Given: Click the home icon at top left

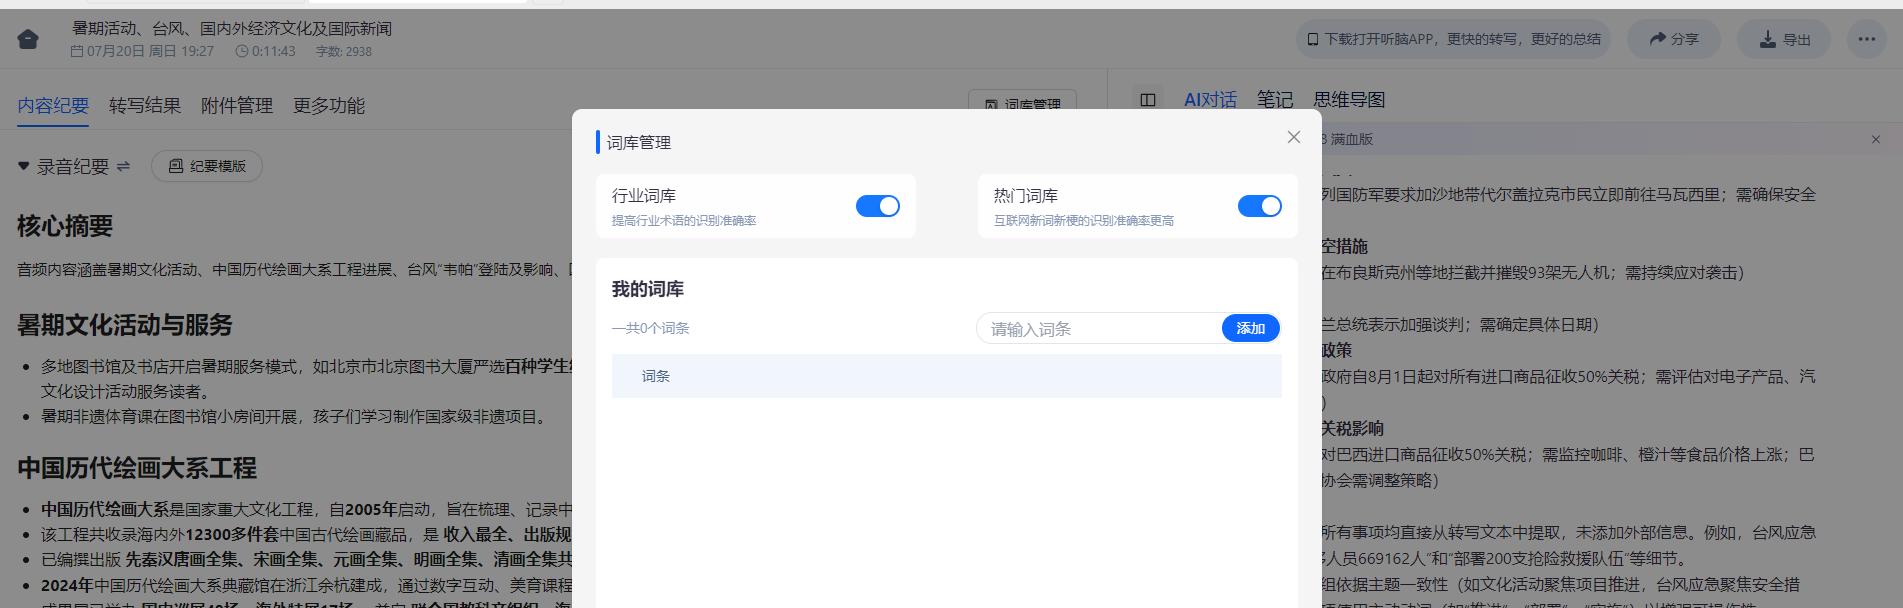Looking at the screenshot, I should 28,39.
